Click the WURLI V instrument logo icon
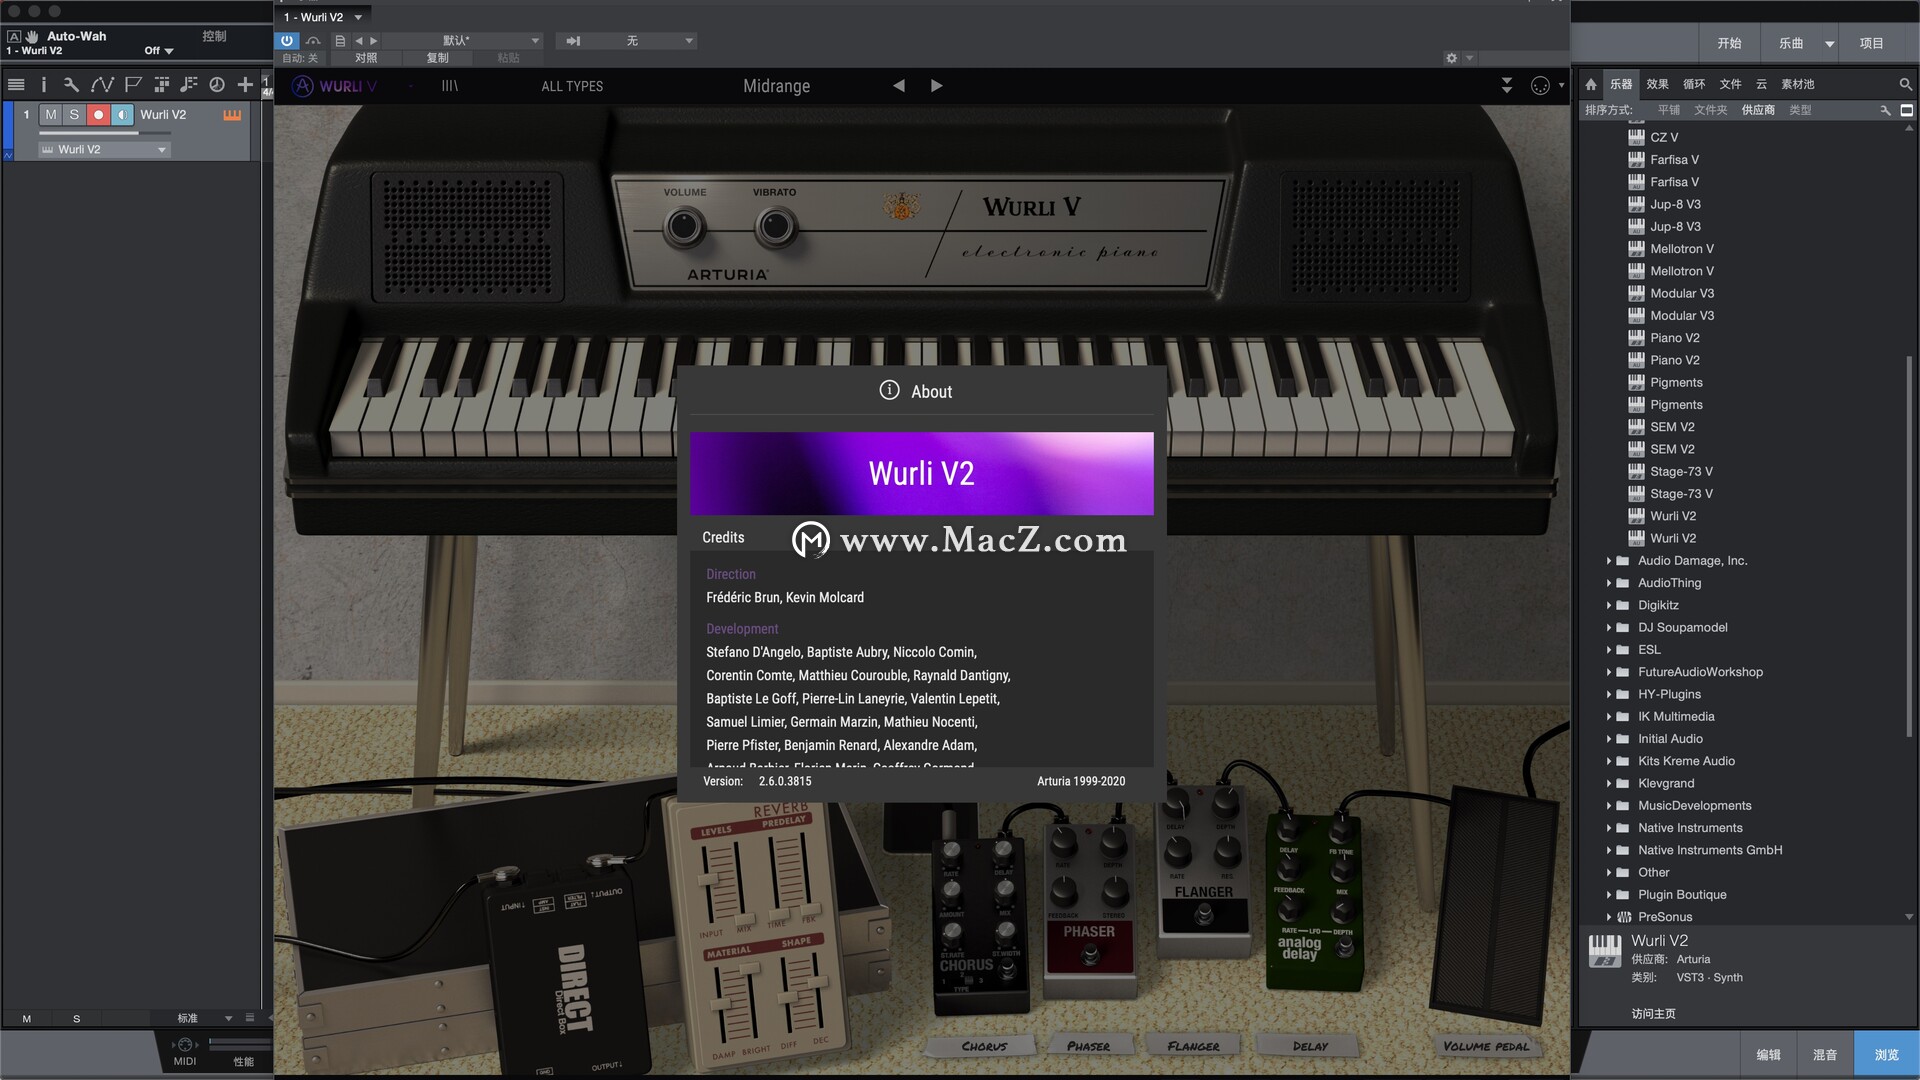 (305, 86)
